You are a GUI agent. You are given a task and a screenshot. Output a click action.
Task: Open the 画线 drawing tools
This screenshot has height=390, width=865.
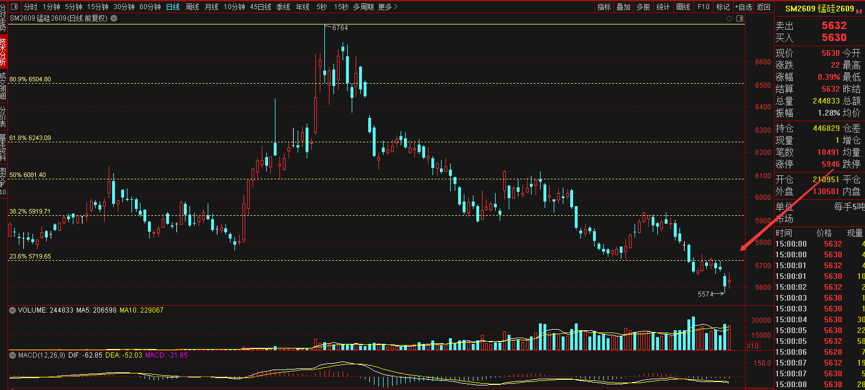[x=683, y=7]
